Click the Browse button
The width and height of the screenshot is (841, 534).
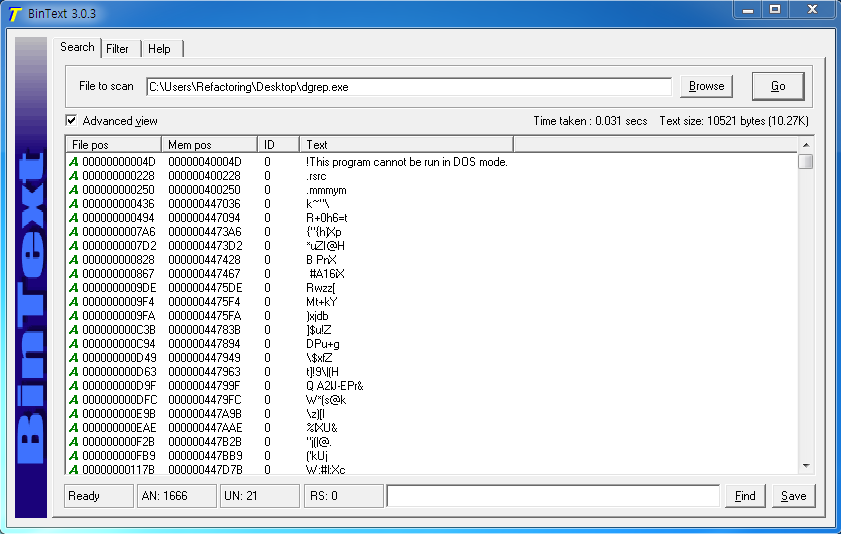[706, 86]
